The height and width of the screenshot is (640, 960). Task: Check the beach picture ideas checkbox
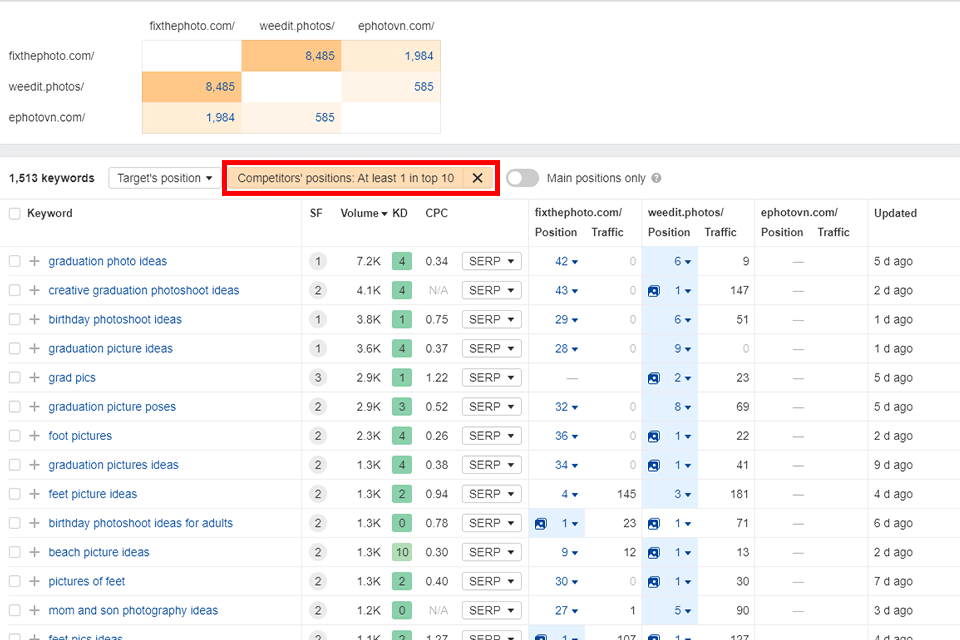(x=15, y=552)
